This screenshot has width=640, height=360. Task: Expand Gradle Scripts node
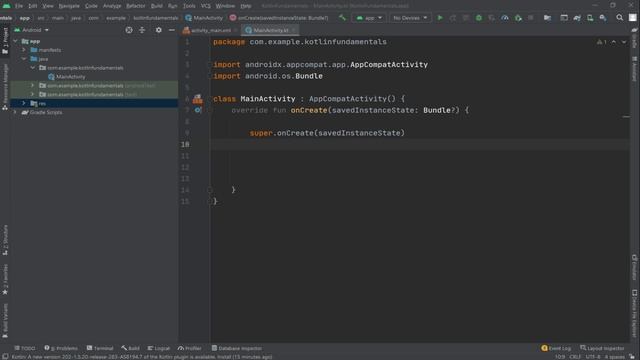pyautogui.click(x=16, y=112)
